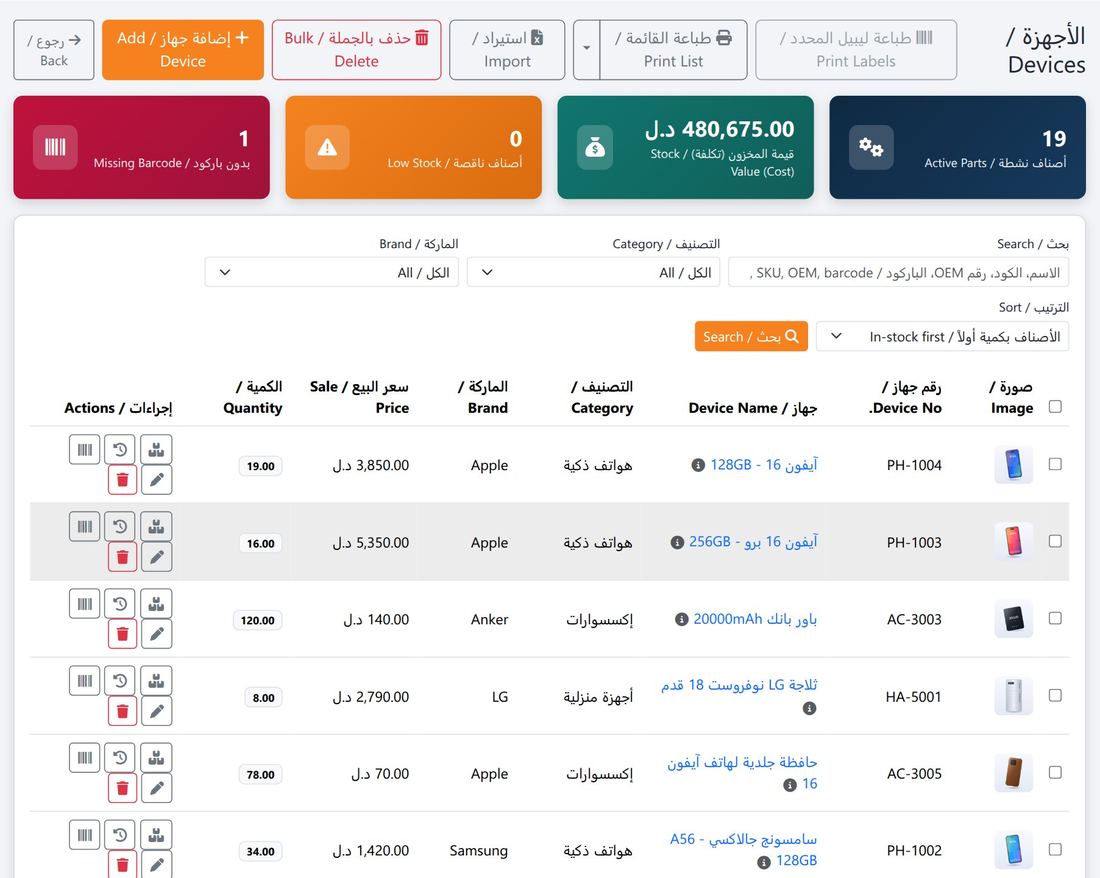This screenshot has height=878, width=1100.
Task: Click thumbnail image of AC-3003 power bank
Action: point(1014,619)
